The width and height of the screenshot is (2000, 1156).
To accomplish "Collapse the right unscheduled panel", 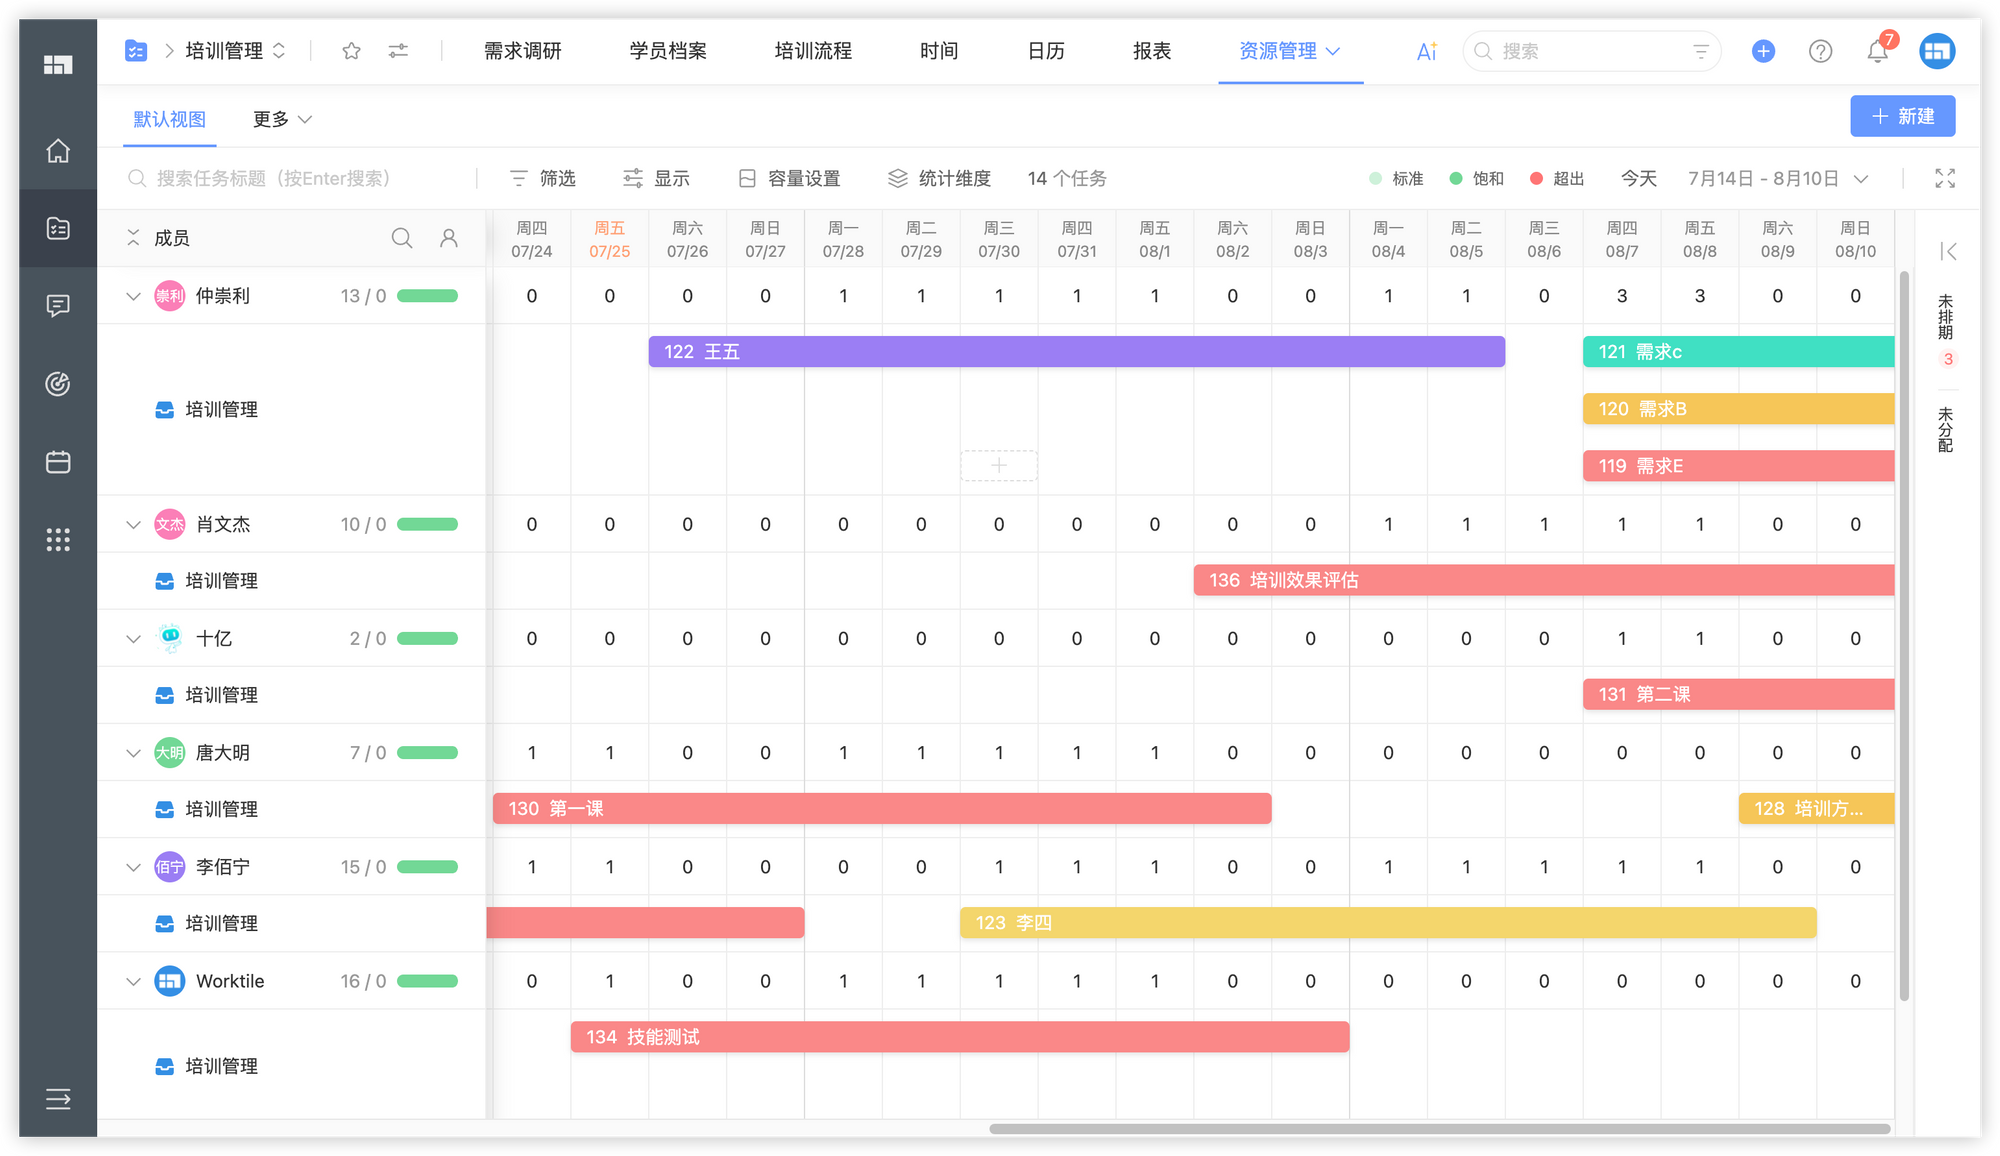I will coord(1947,251).
